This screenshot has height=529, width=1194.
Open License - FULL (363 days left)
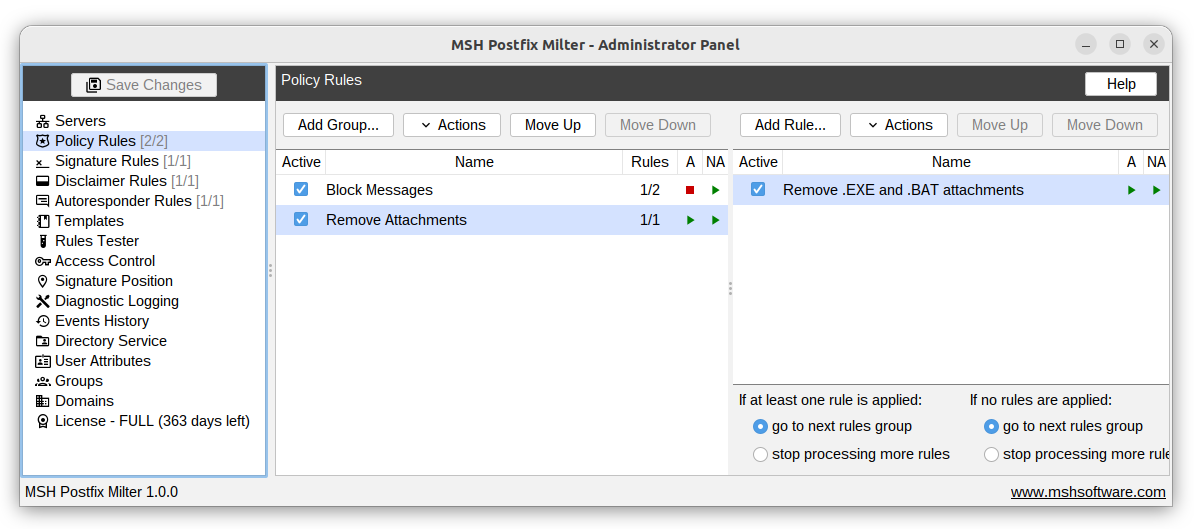[x=152, y=421]
